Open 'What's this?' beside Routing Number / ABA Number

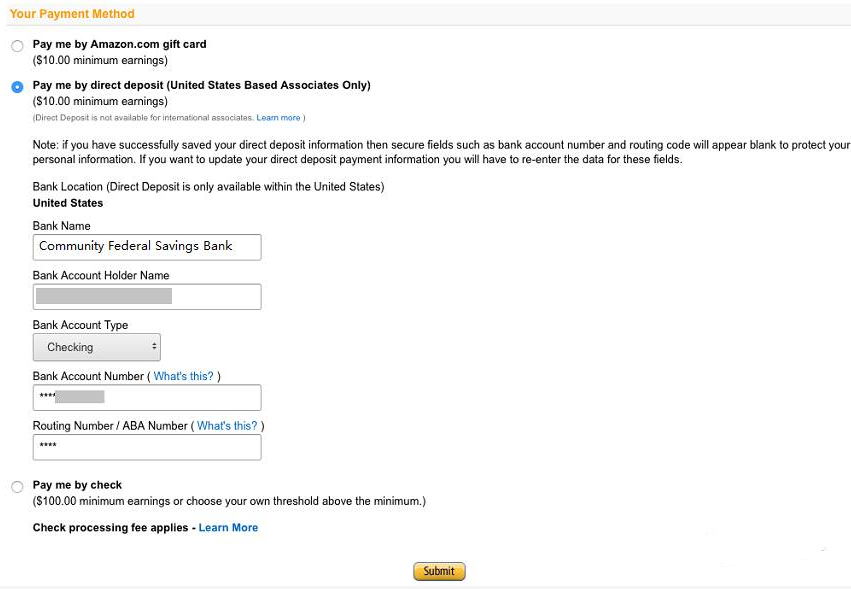point(227,426)
